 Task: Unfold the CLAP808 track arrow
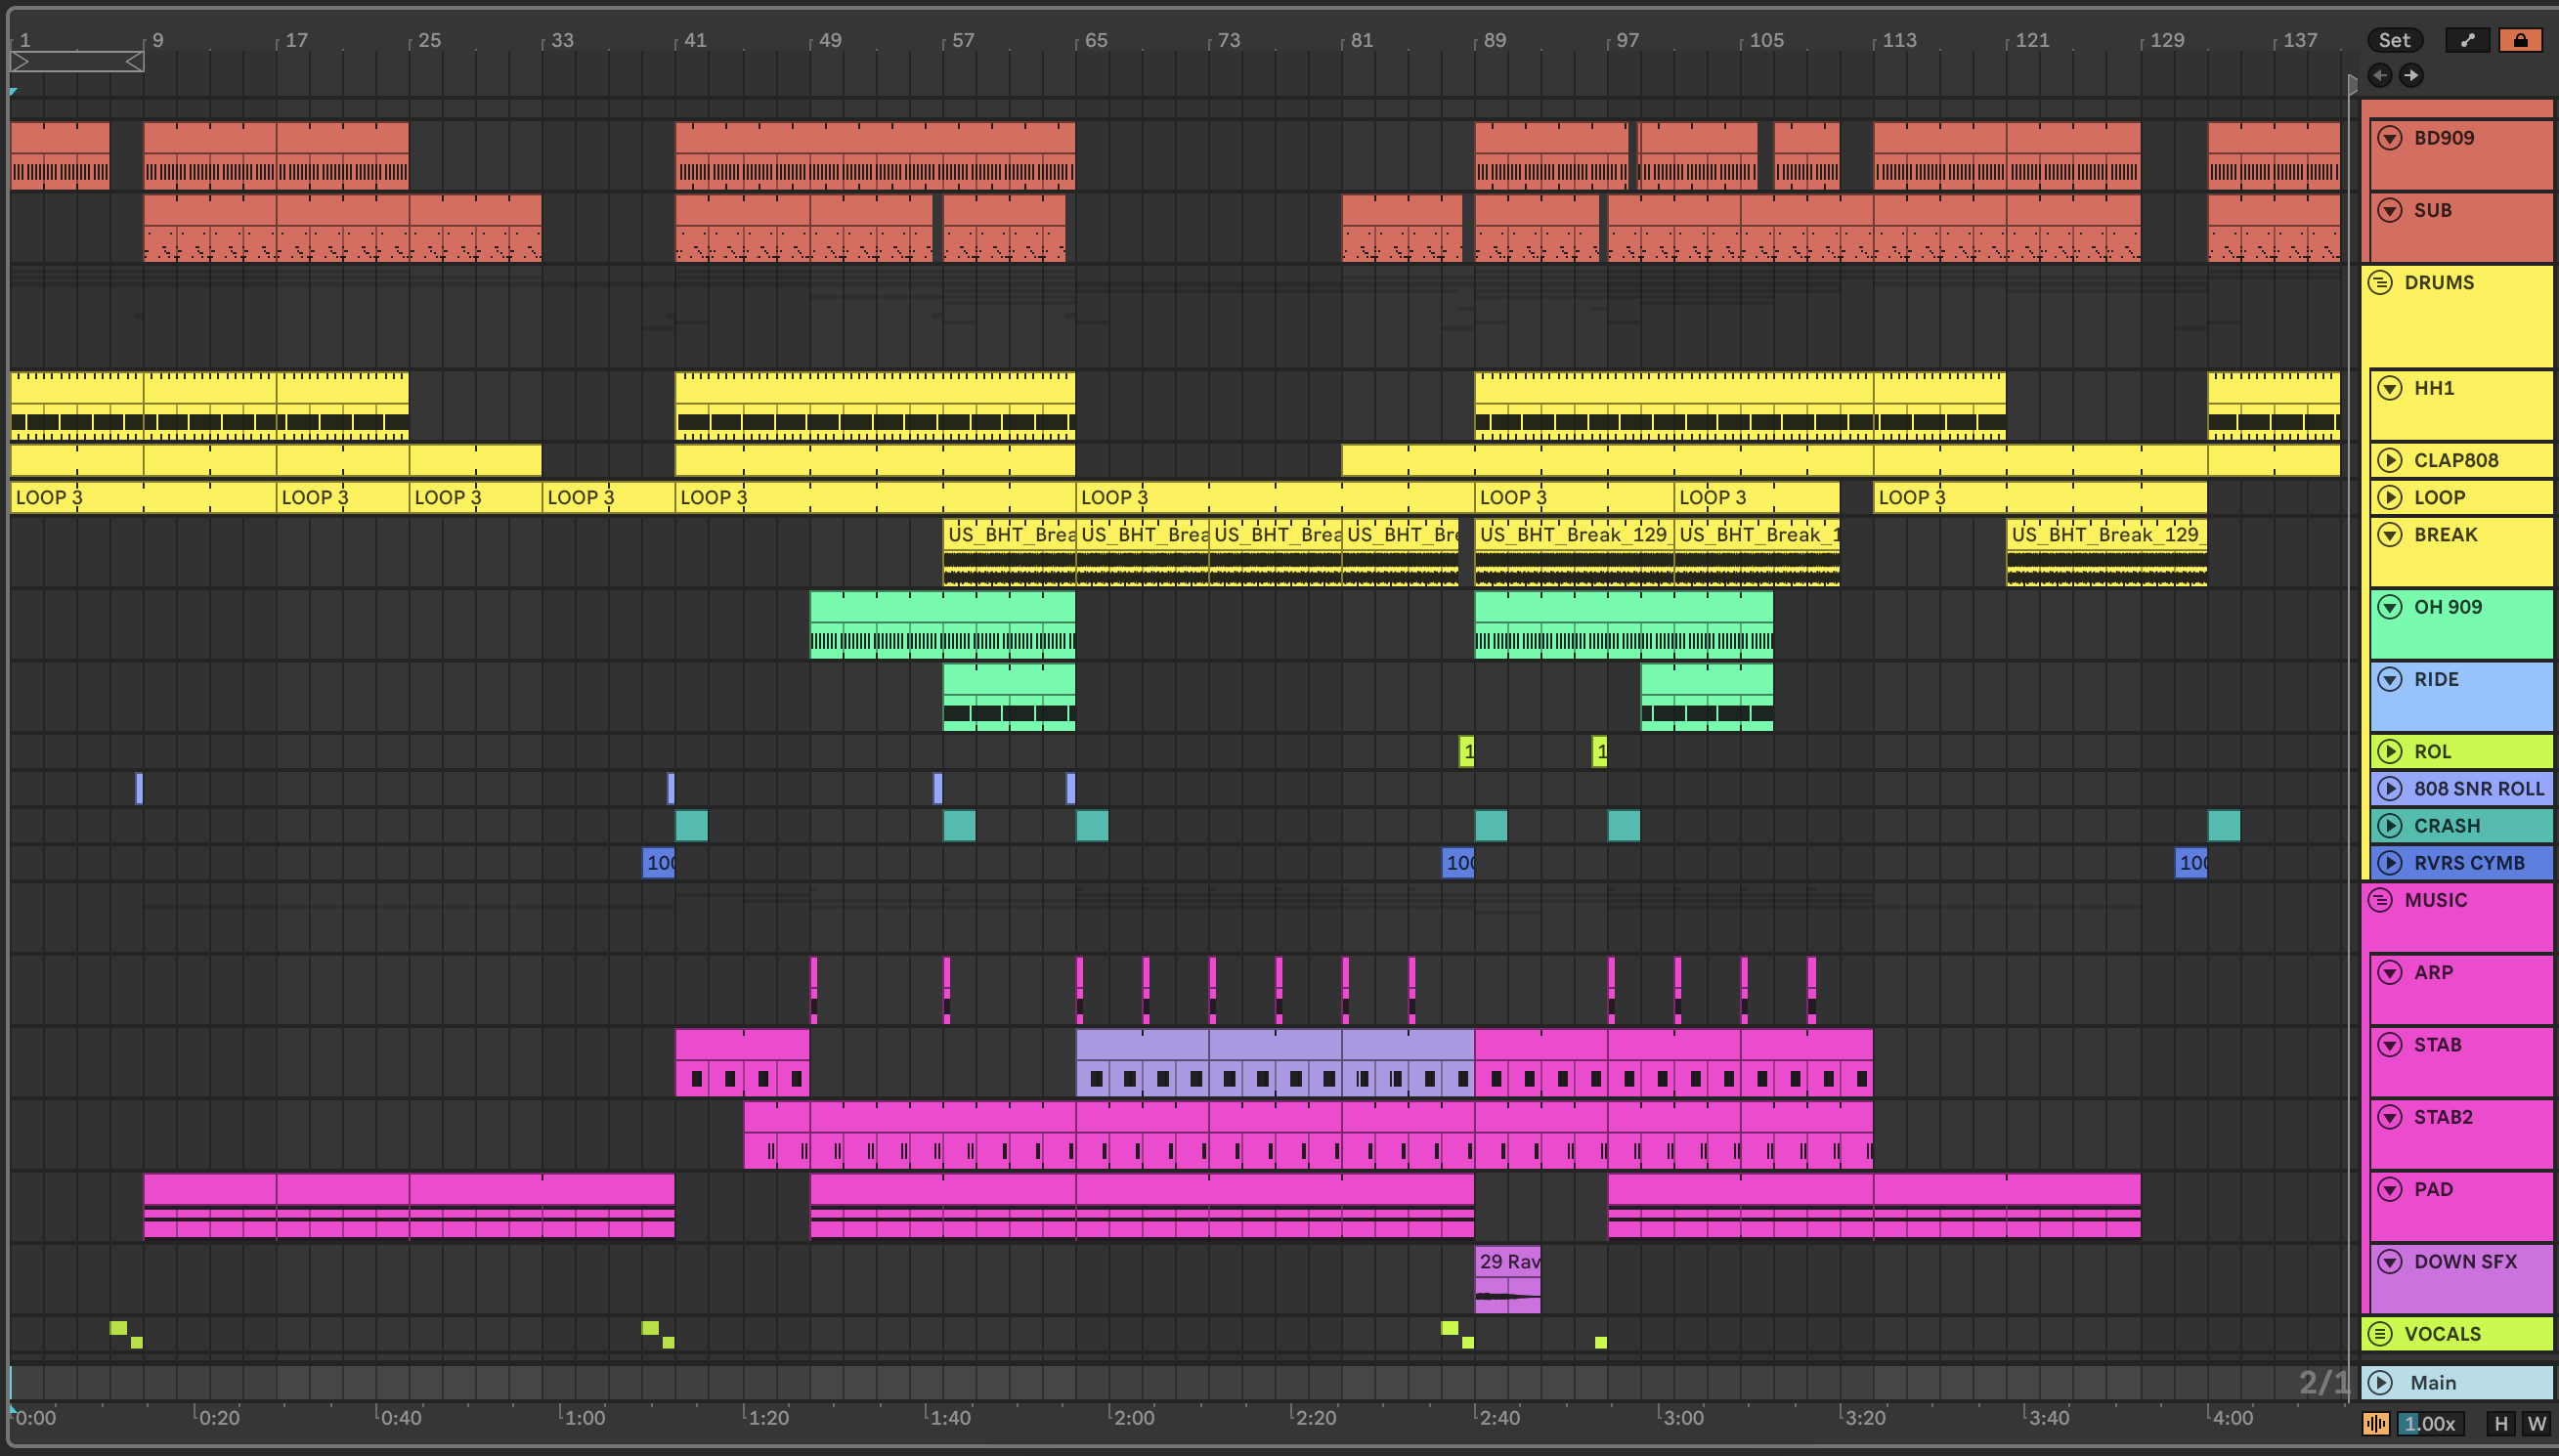(x=2389, y=460)
